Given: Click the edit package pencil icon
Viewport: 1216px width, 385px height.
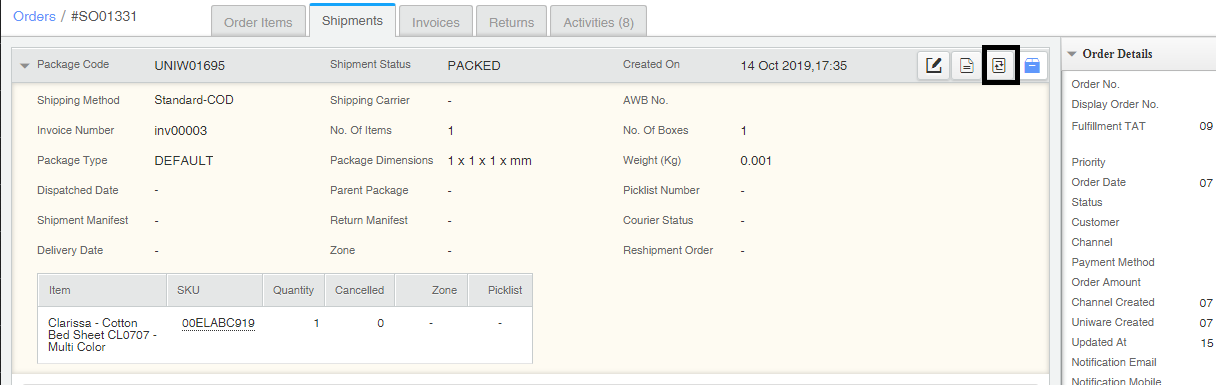Looking at the screenshot, I should click(x=934, y=66).
